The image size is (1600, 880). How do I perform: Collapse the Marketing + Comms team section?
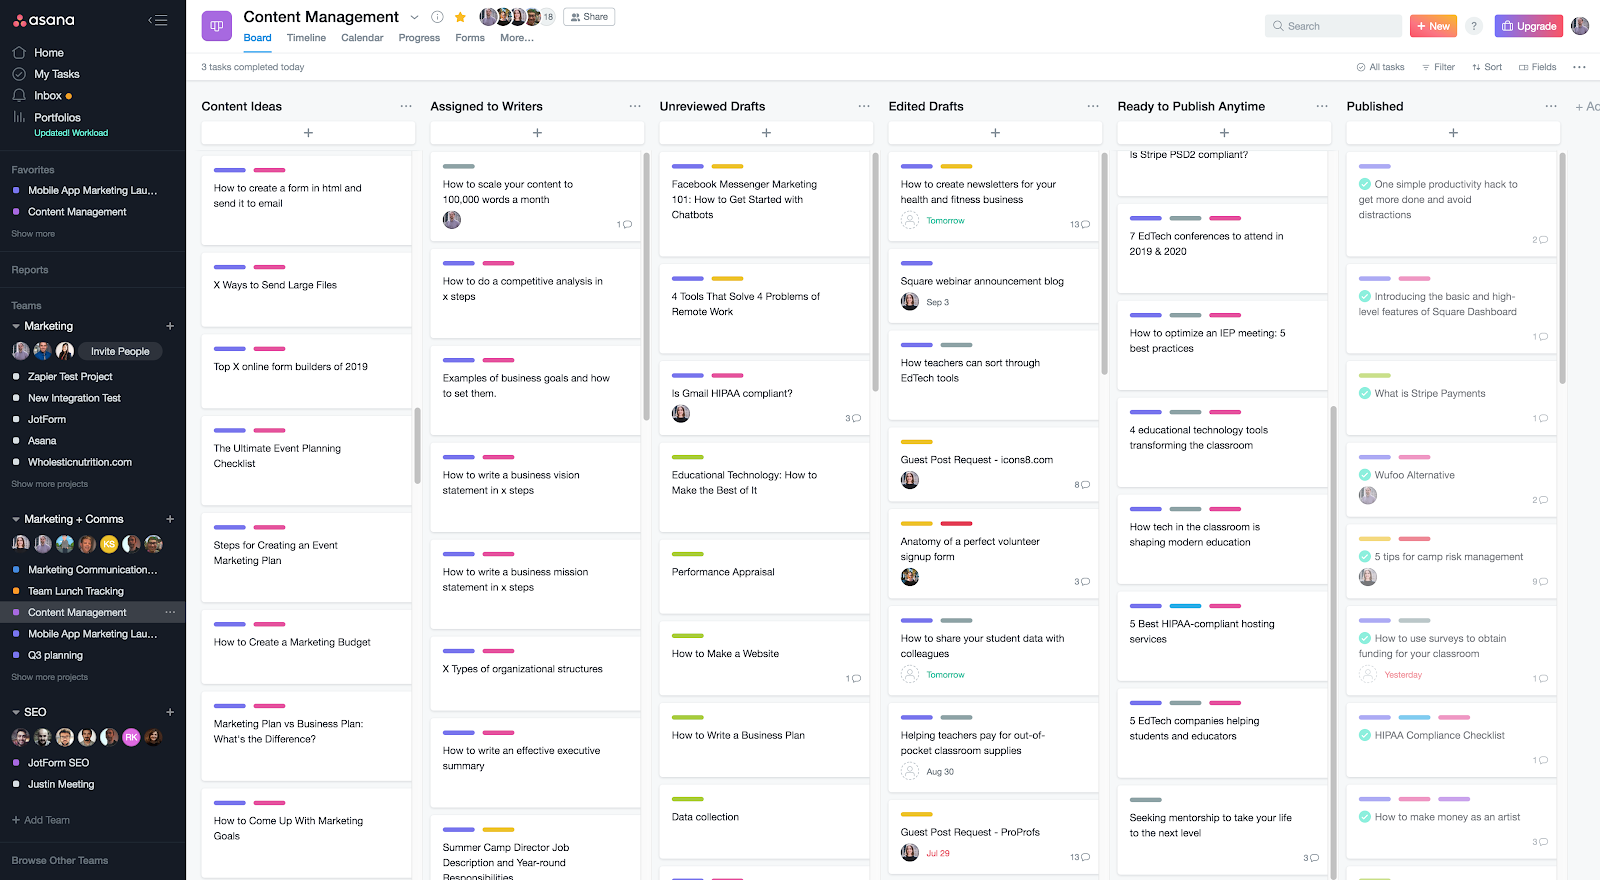point(16,519)
